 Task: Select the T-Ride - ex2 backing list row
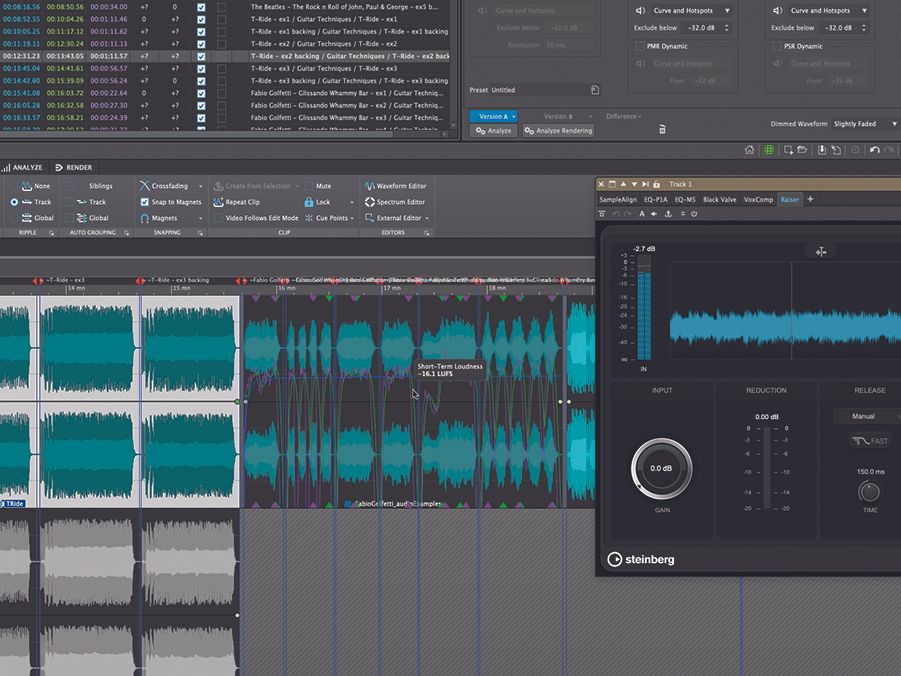click(x=225, y=56)
